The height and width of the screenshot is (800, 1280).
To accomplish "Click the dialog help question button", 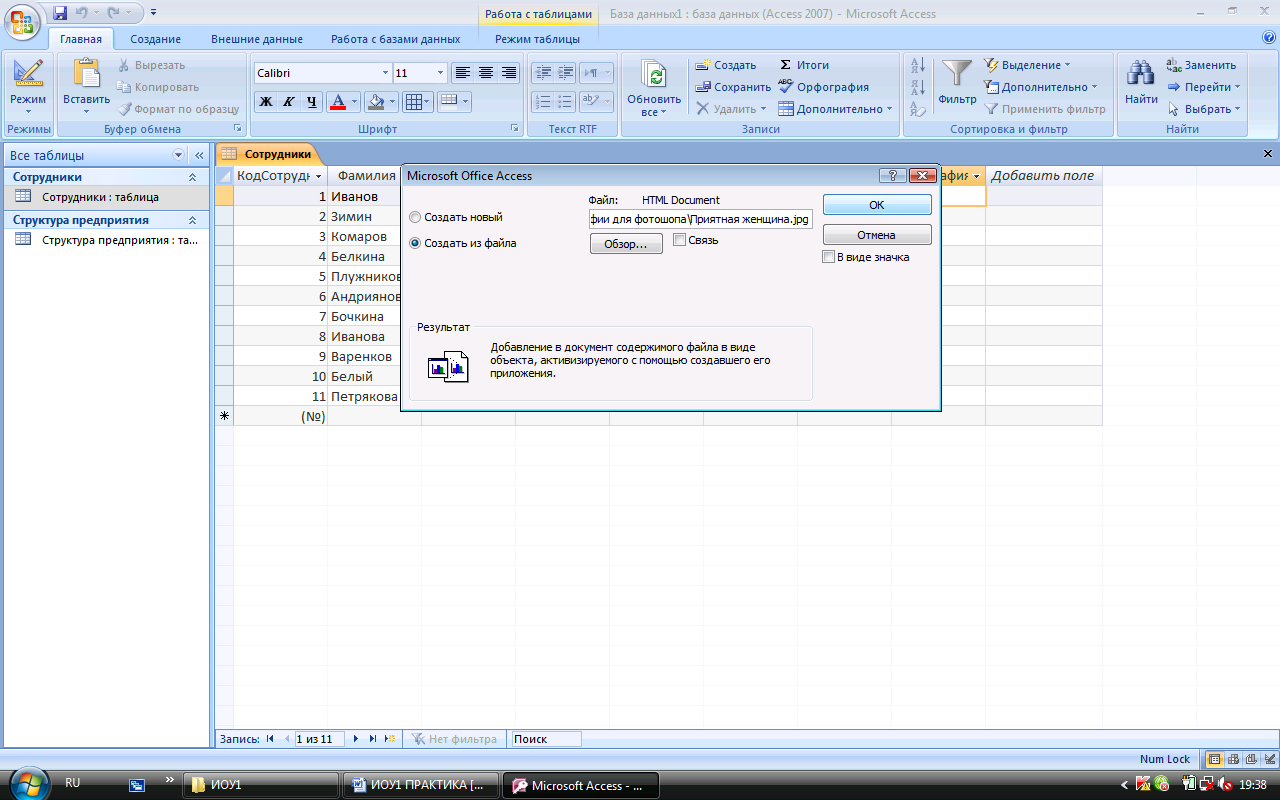I will tap(893, 176).
